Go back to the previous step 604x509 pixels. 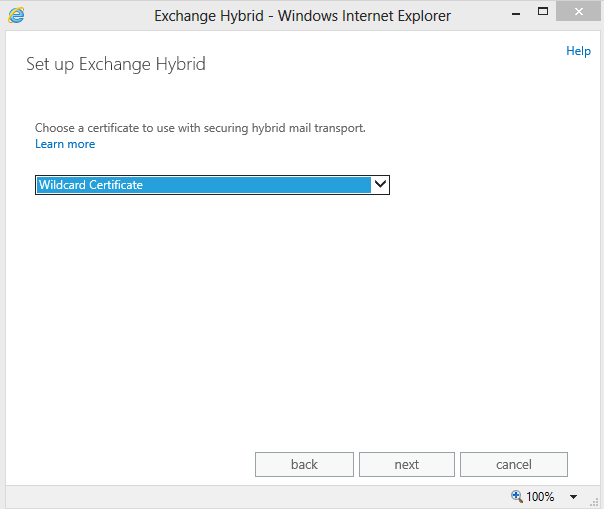click(x=304, y=464)
